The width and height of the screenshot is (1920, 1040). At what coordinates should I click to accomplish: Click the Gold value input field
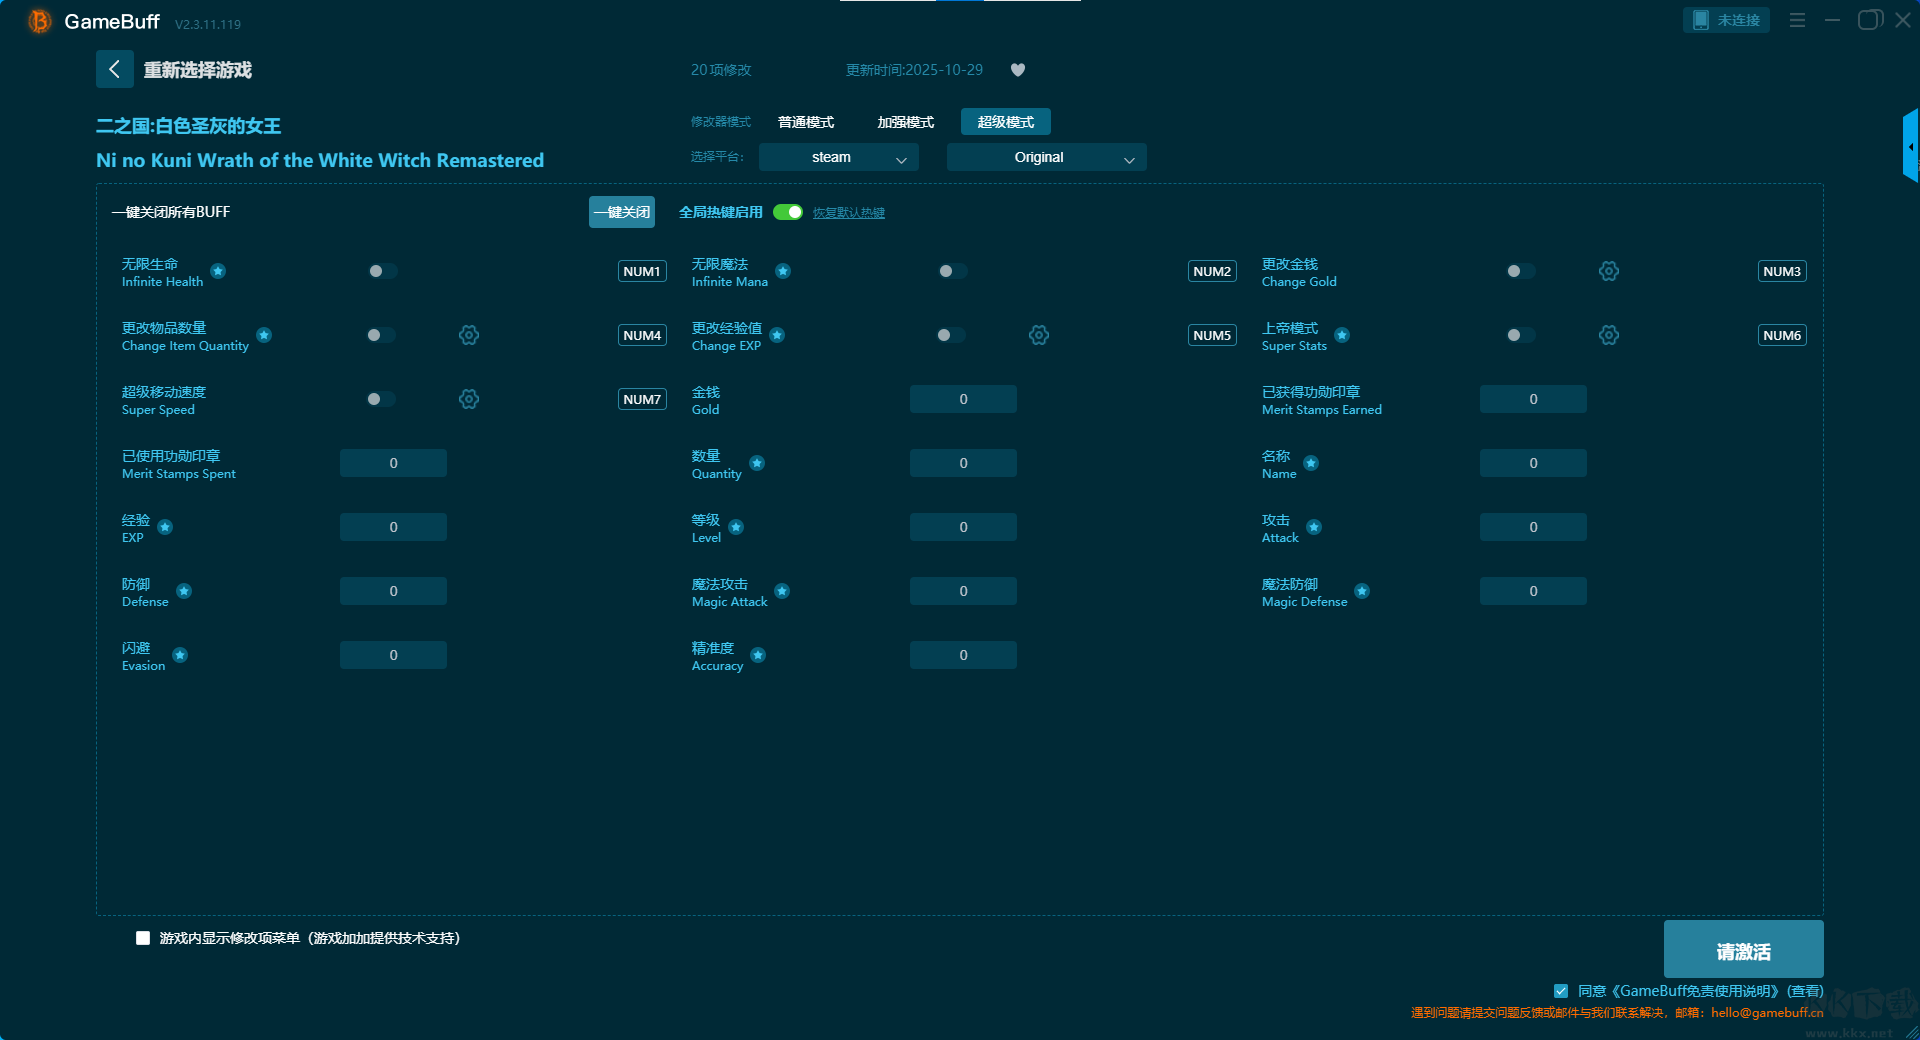point(963,399)
